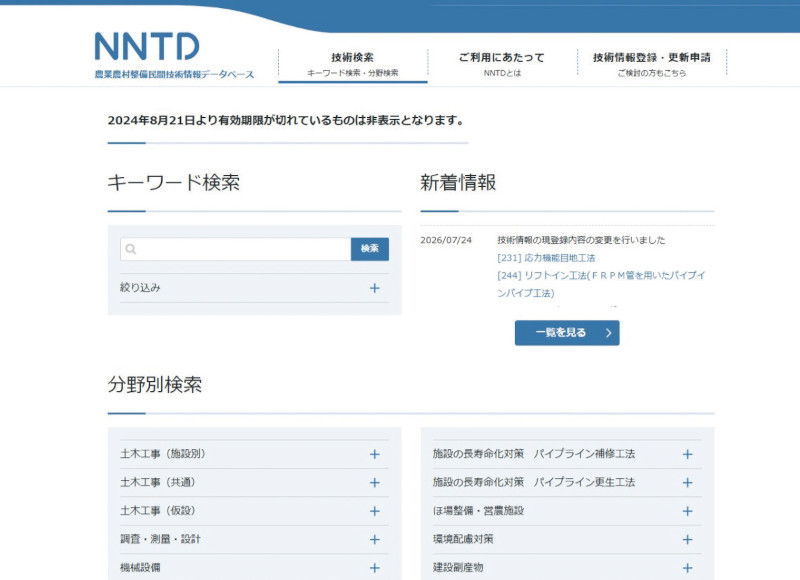Focus the keyword search input field
This screenshot has width=800, height=580.
coord(236,249)
